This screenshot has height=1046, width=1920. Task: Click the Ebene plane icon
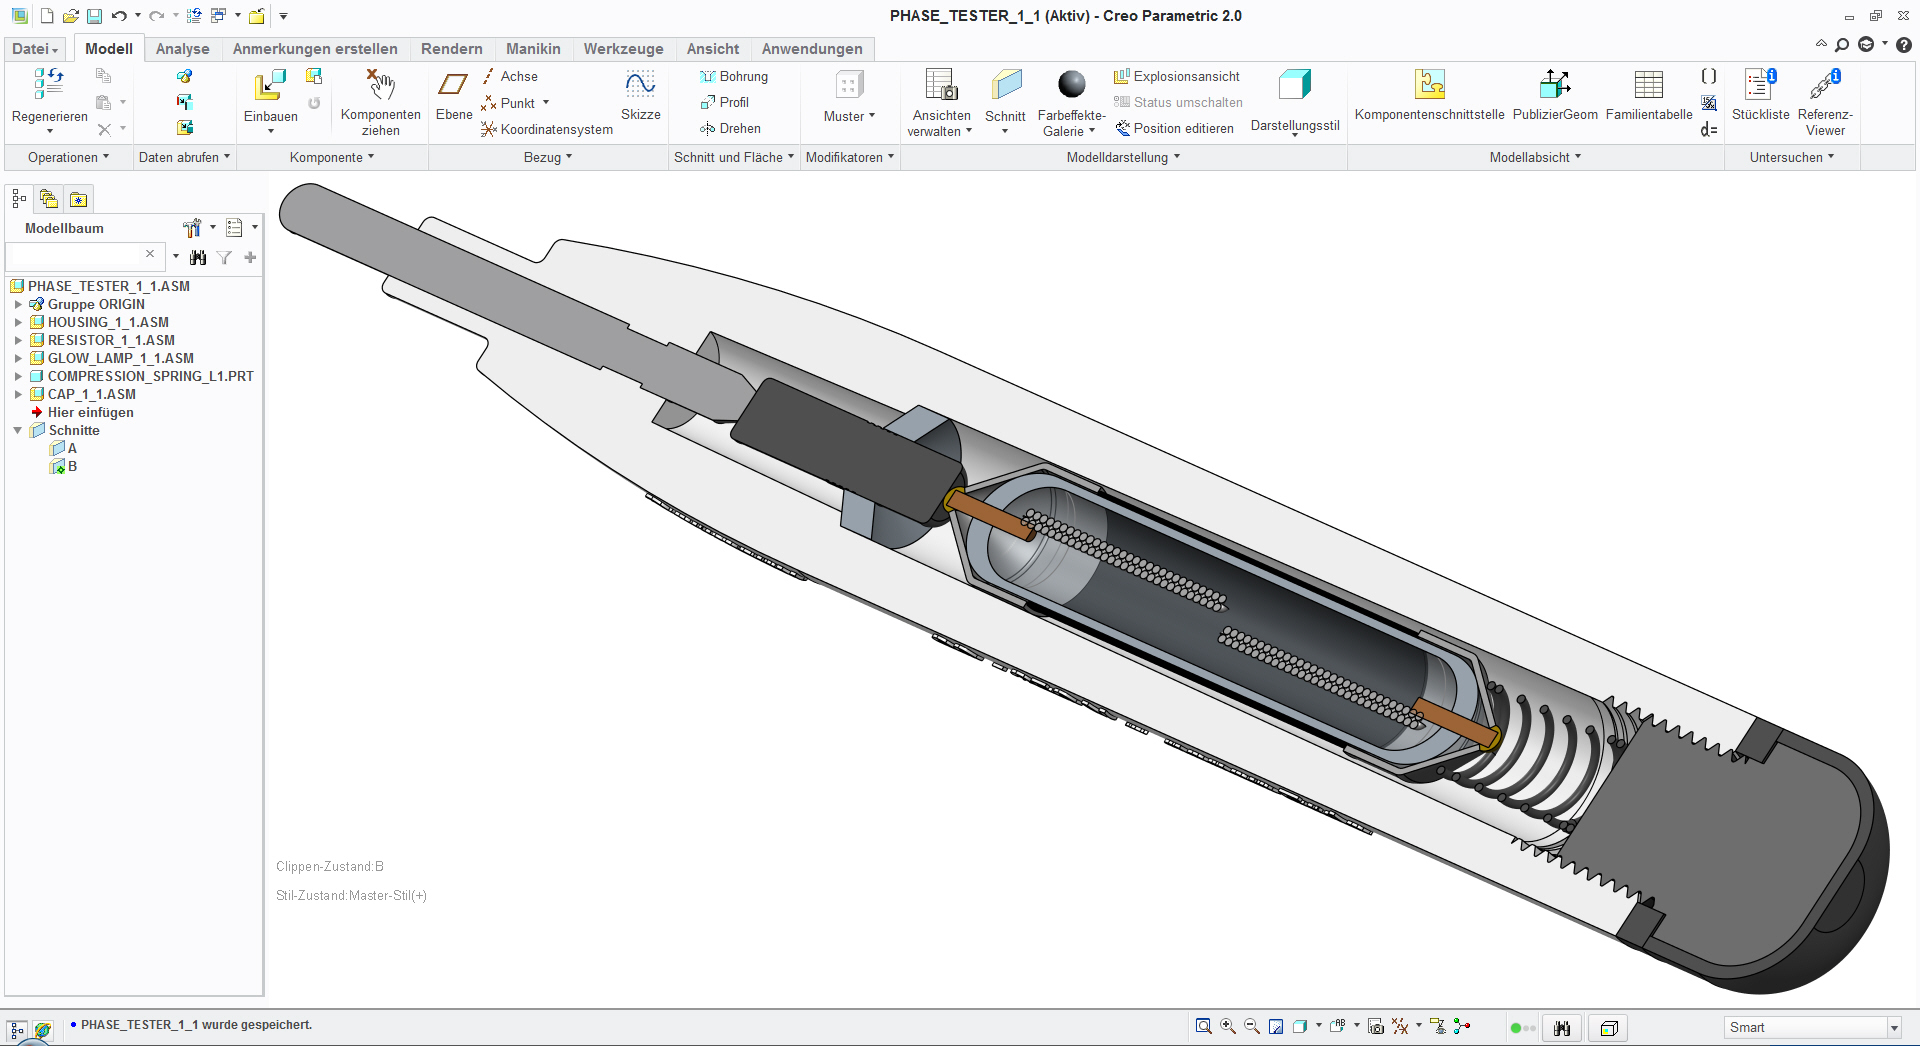pyautogui.click(x=453, y=86)
